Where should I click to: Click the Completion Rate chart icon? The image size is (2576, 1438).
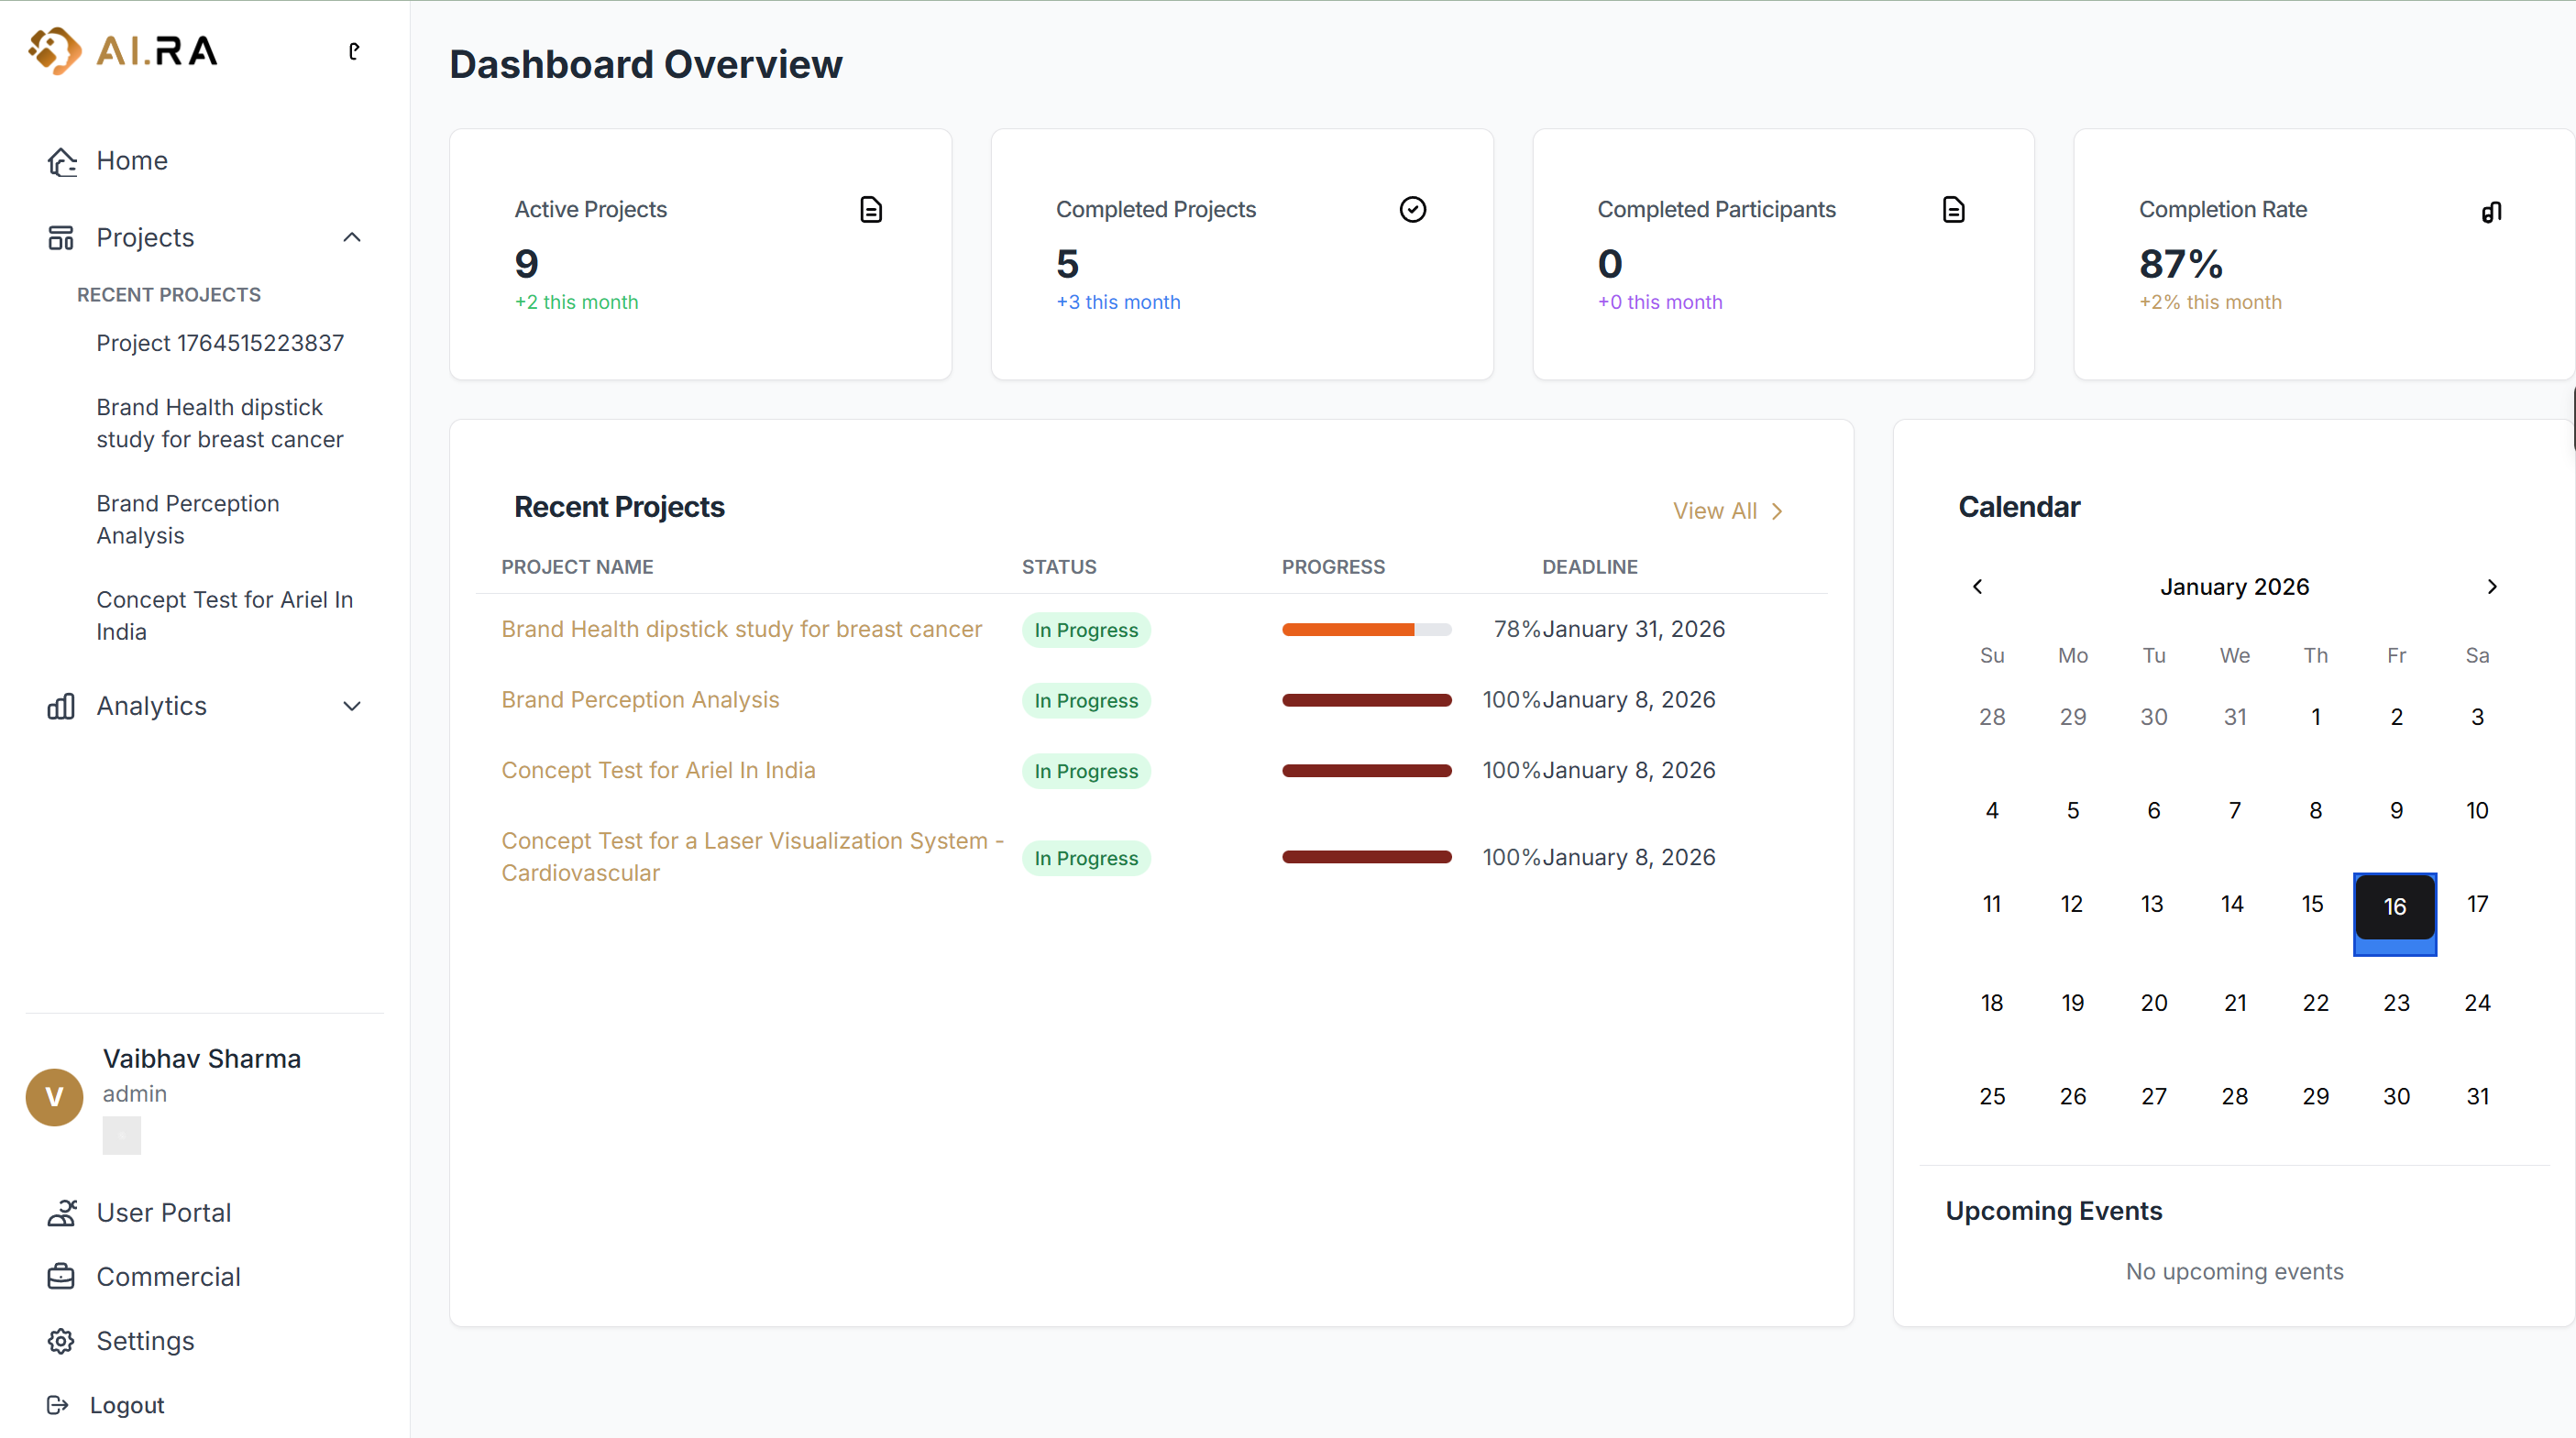2491,211
